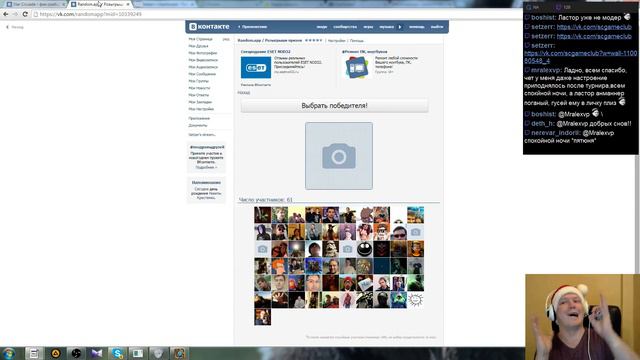The image size is (640, 360).
Task: Open the notepad document taskbar icon
Action: (x=34, y=353)
